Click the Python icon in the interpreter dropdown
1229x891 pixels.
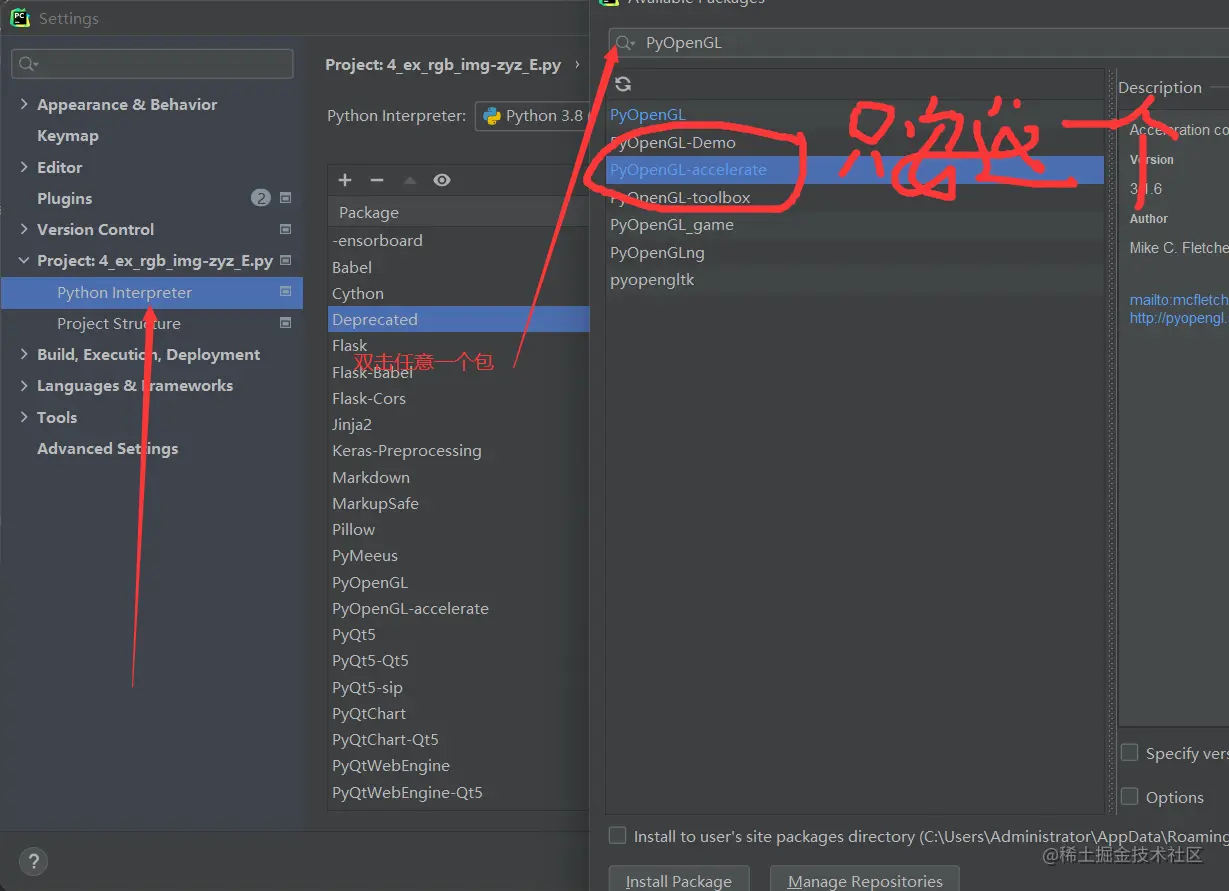492,116
